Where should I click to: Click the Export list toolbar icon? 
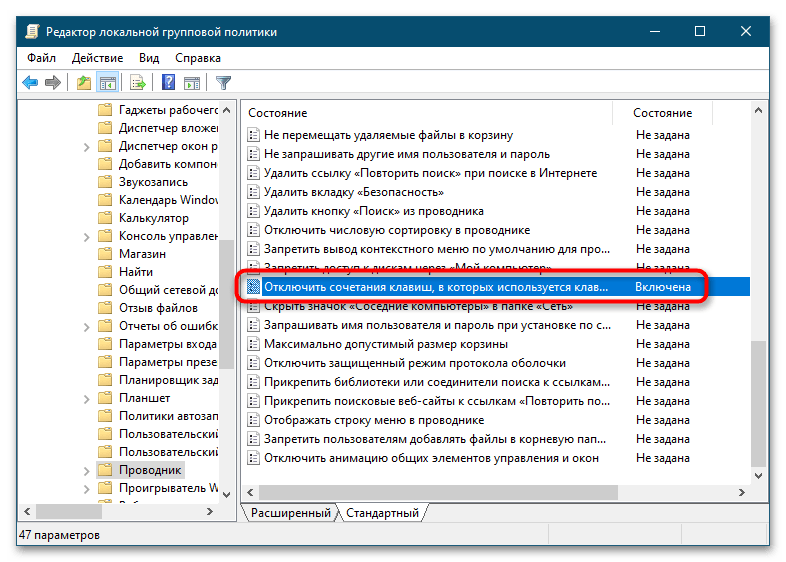point(137,82)
